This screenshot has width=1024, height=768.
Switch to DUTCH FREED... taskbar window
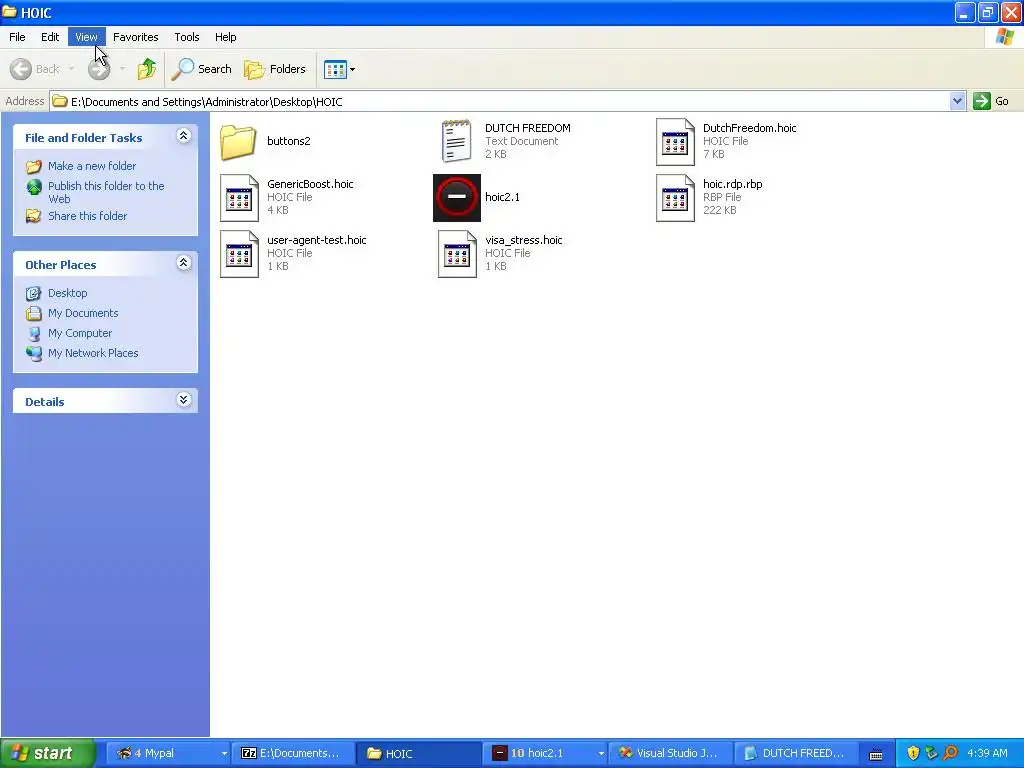tap(796, 753)
